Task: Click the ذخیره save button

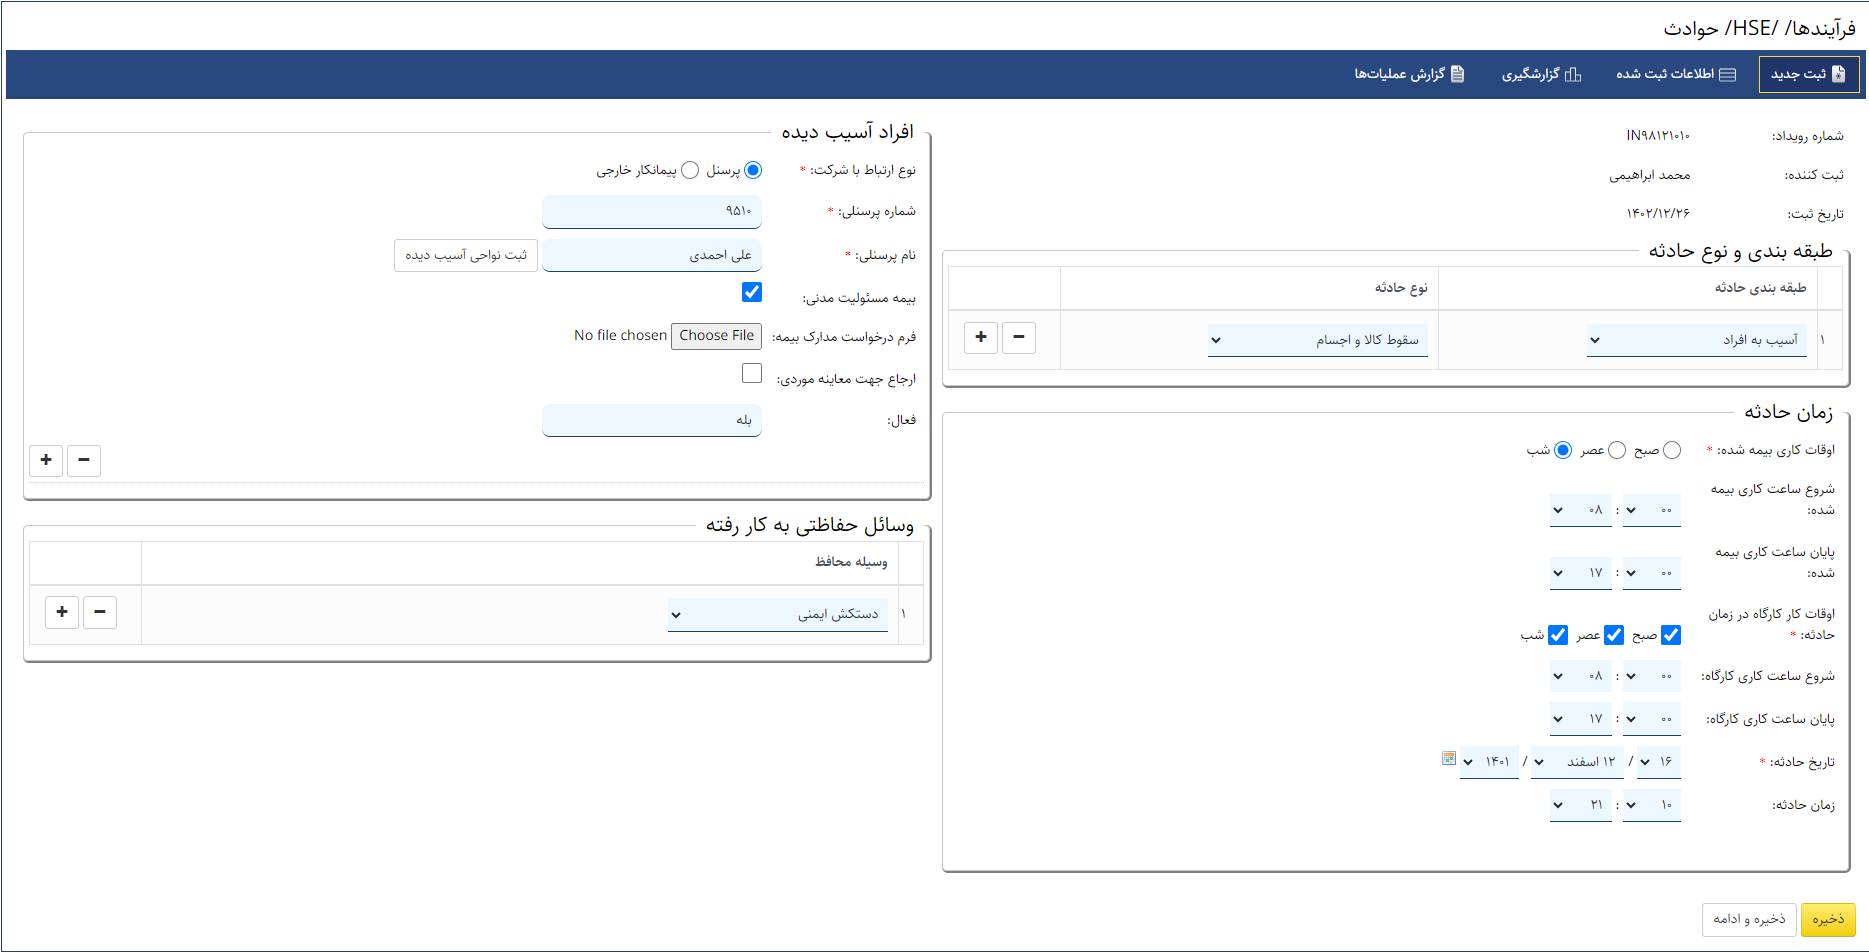Action: tap(1828, 920)
